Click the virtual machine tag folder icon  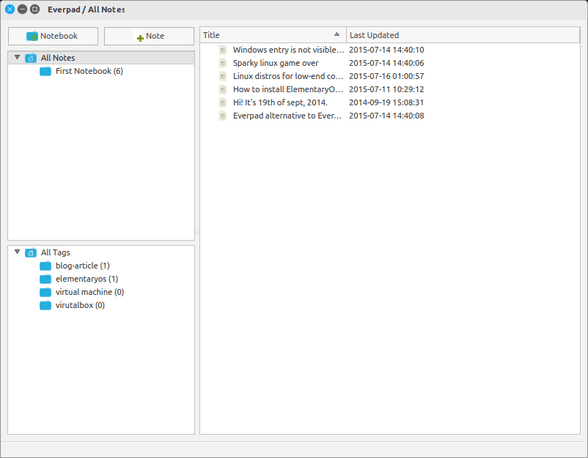pos(45,292)
